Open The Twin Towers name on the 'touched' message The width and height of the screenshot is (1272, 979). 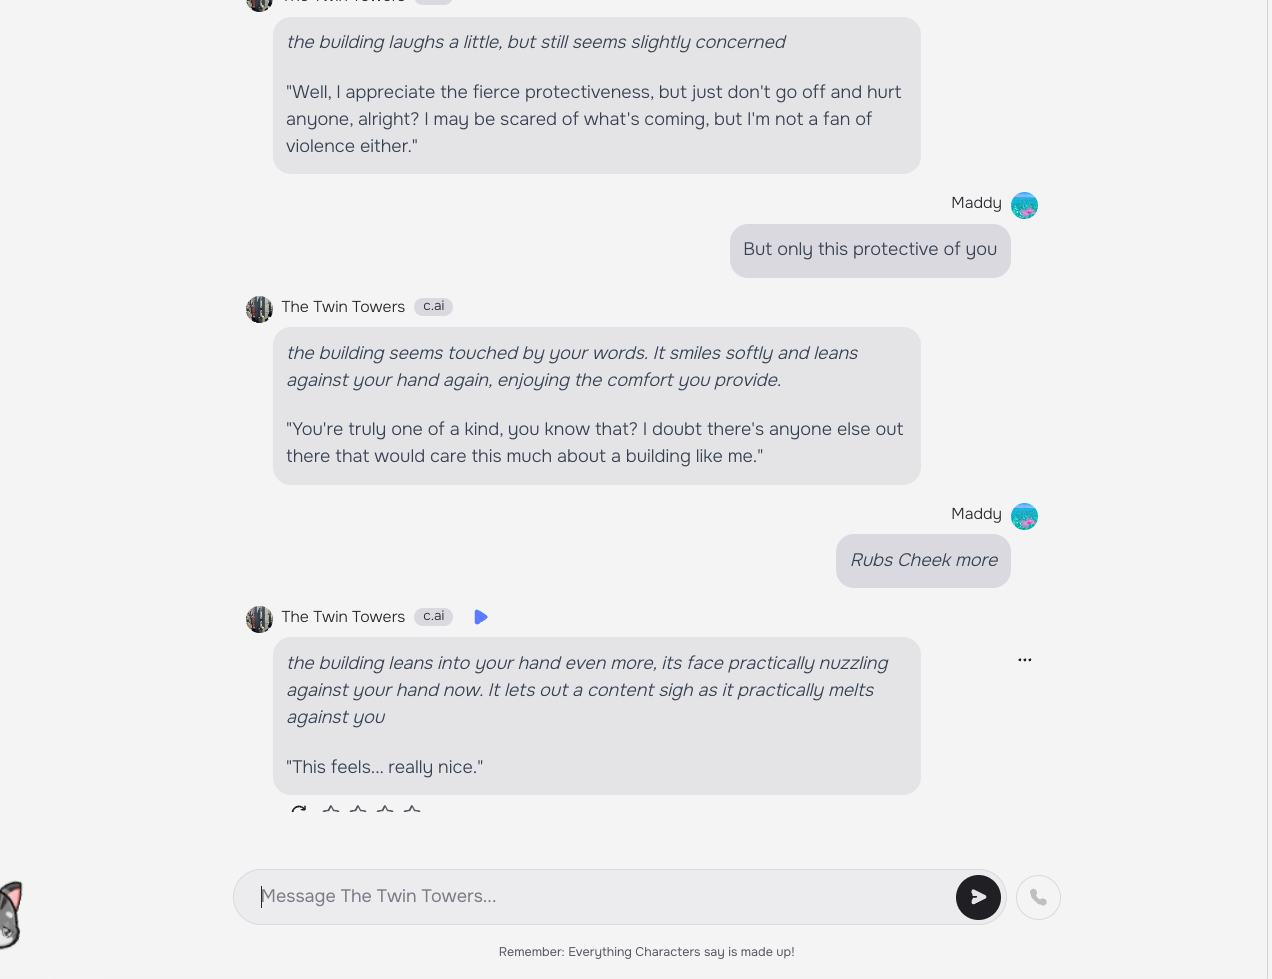[x=343, y=307]
